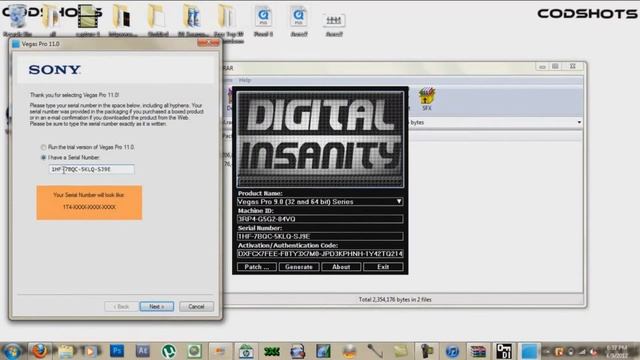This screenshot has width=640, height=360.
Task: Open iTunes from the taskbar
Action: click(x=452, y=351)
